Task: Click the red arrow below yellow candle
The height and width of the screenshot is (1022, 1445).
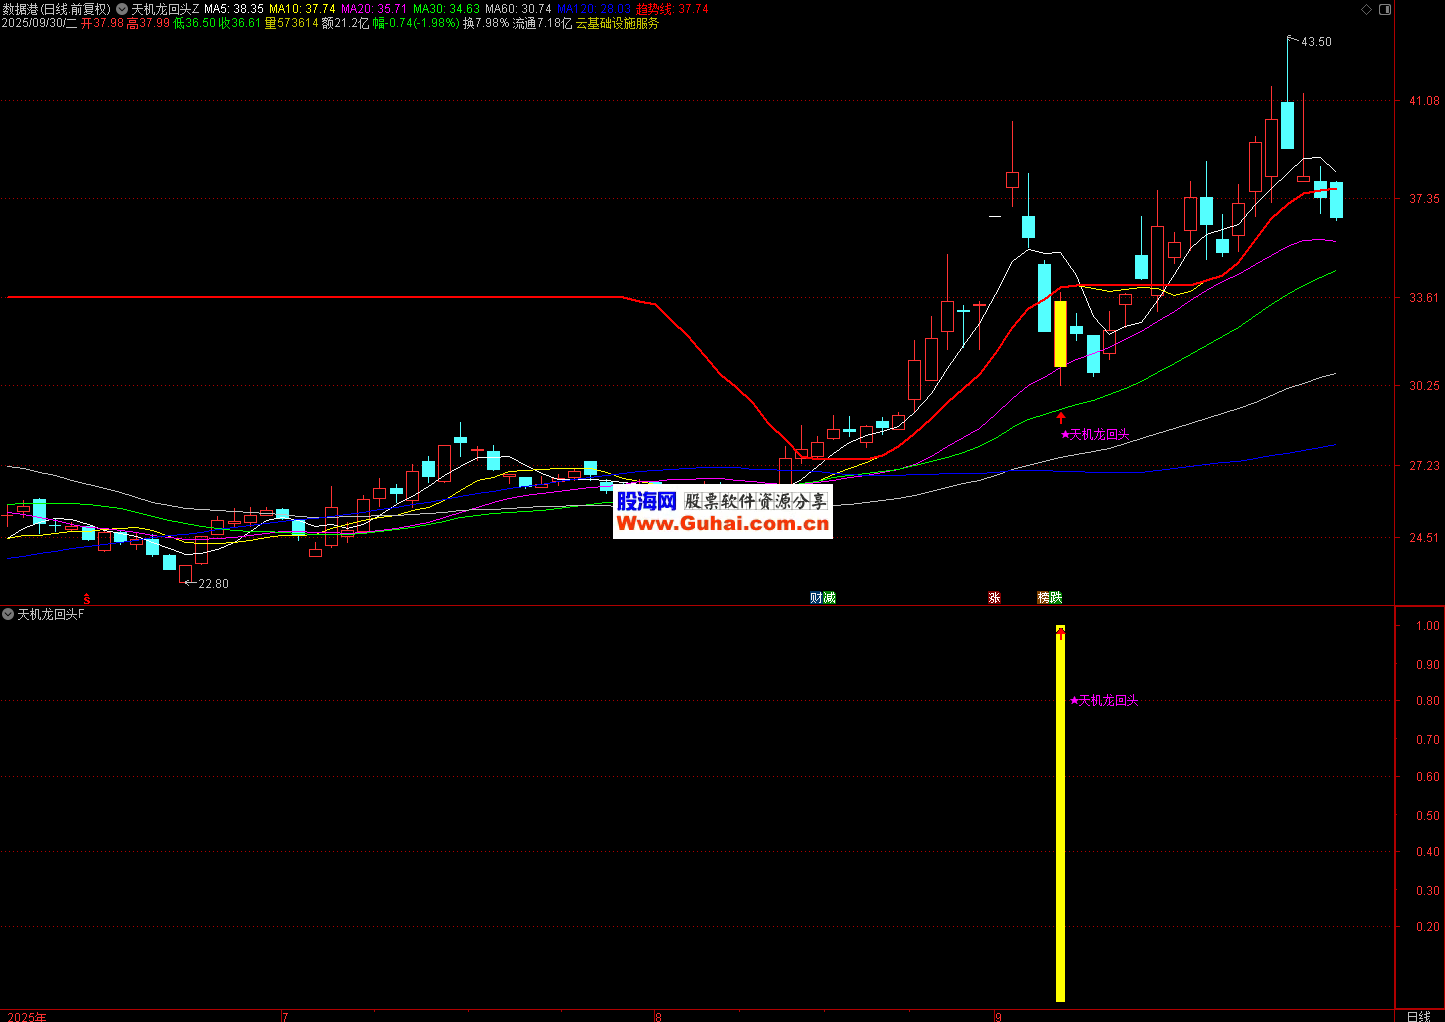Action: pos(1061,416)
